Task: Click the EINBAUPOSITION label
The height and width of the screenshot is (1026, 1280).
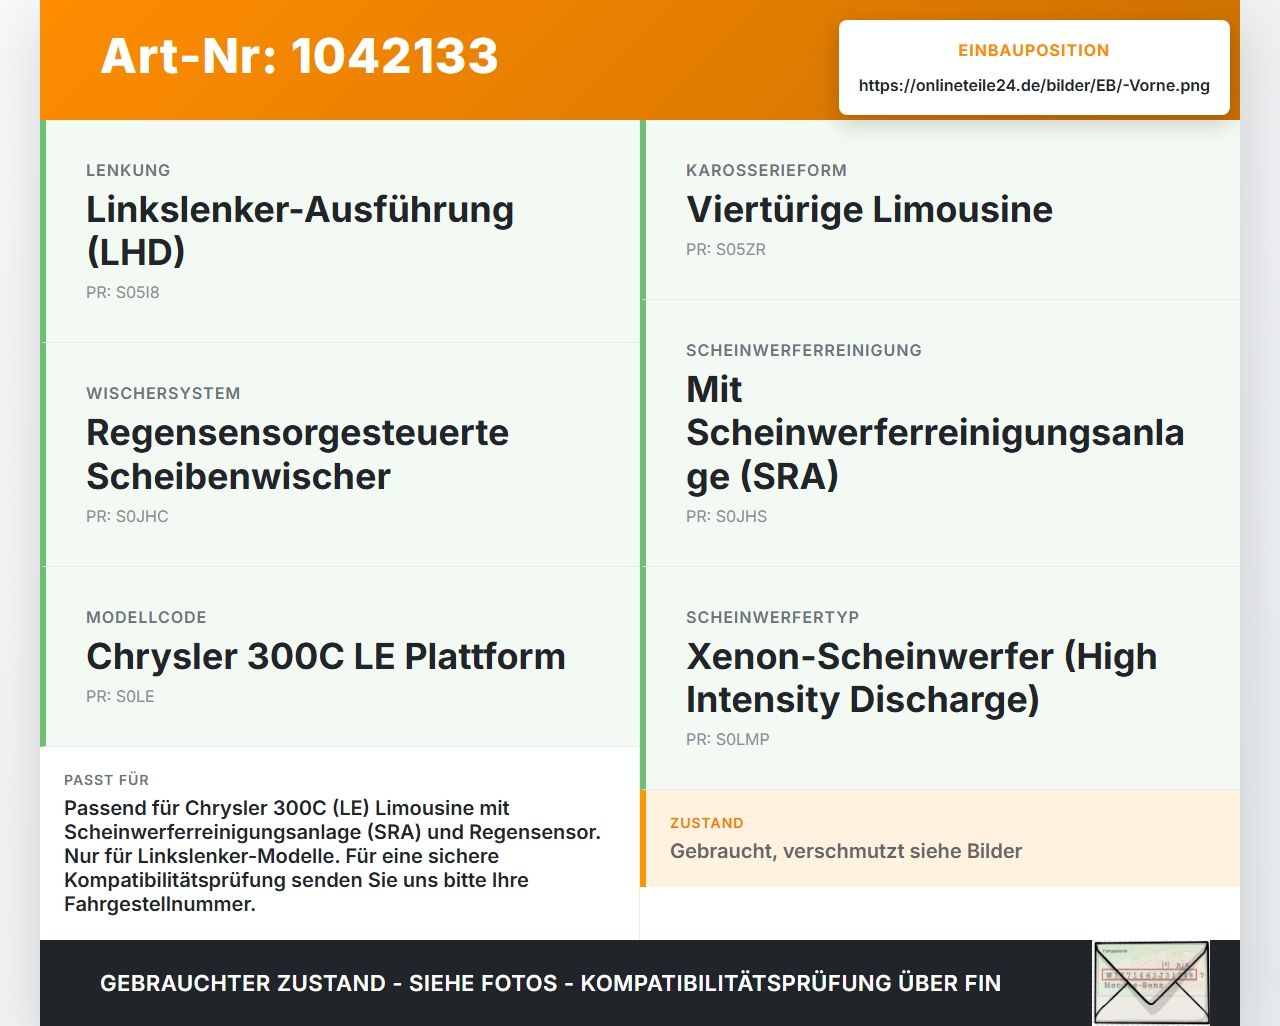Action: click(1034, 51)
